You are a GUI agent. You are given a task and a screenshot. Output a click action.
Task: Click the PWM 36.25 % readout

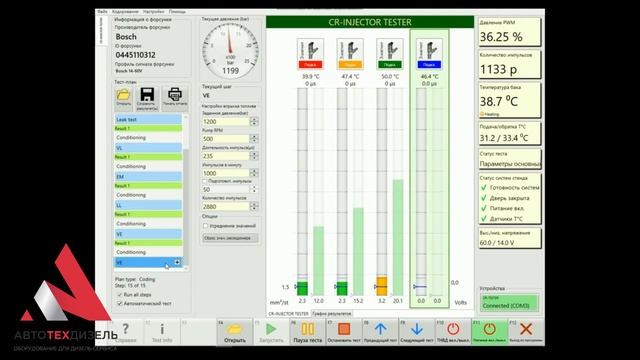(509, 32)
